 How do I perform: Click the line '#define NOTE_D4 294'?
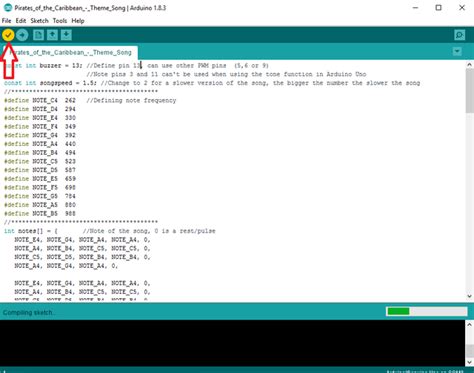(x=40, y=109)
